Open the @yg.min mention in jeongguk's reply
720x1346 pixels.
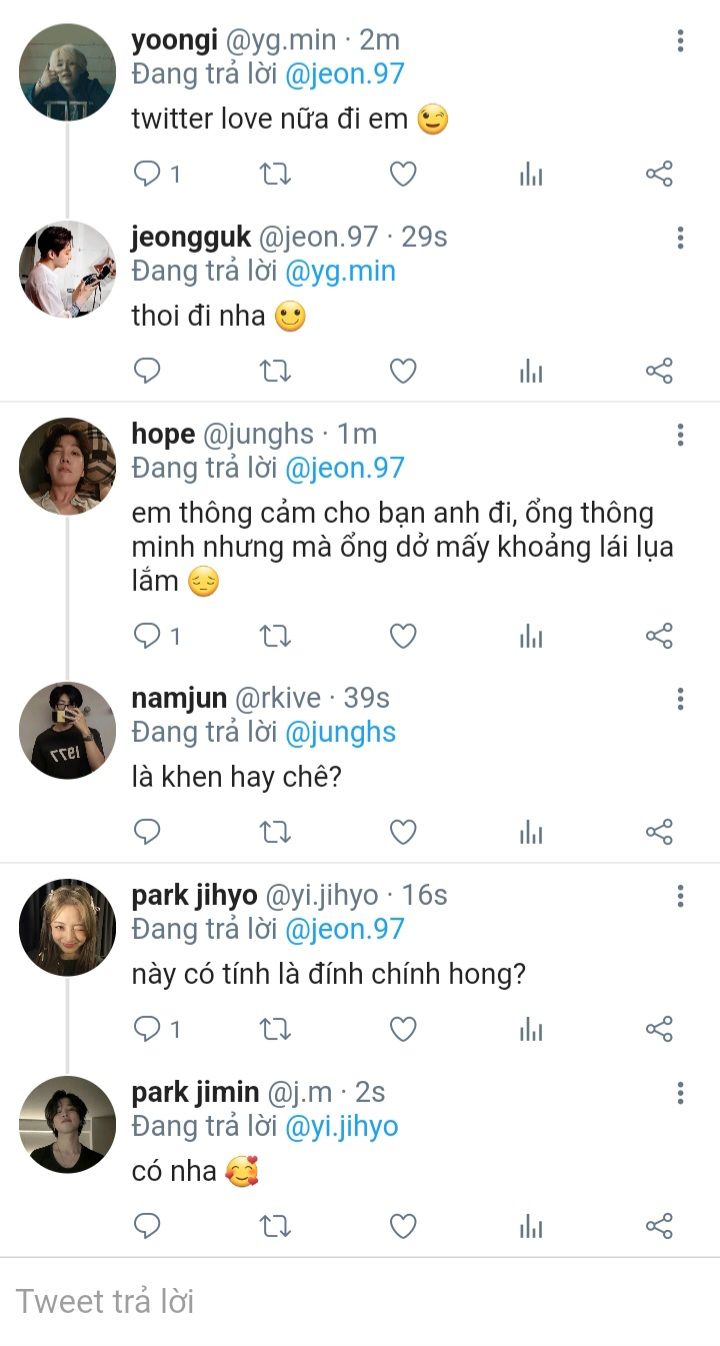pyautogui.click(x=341, y=271)
